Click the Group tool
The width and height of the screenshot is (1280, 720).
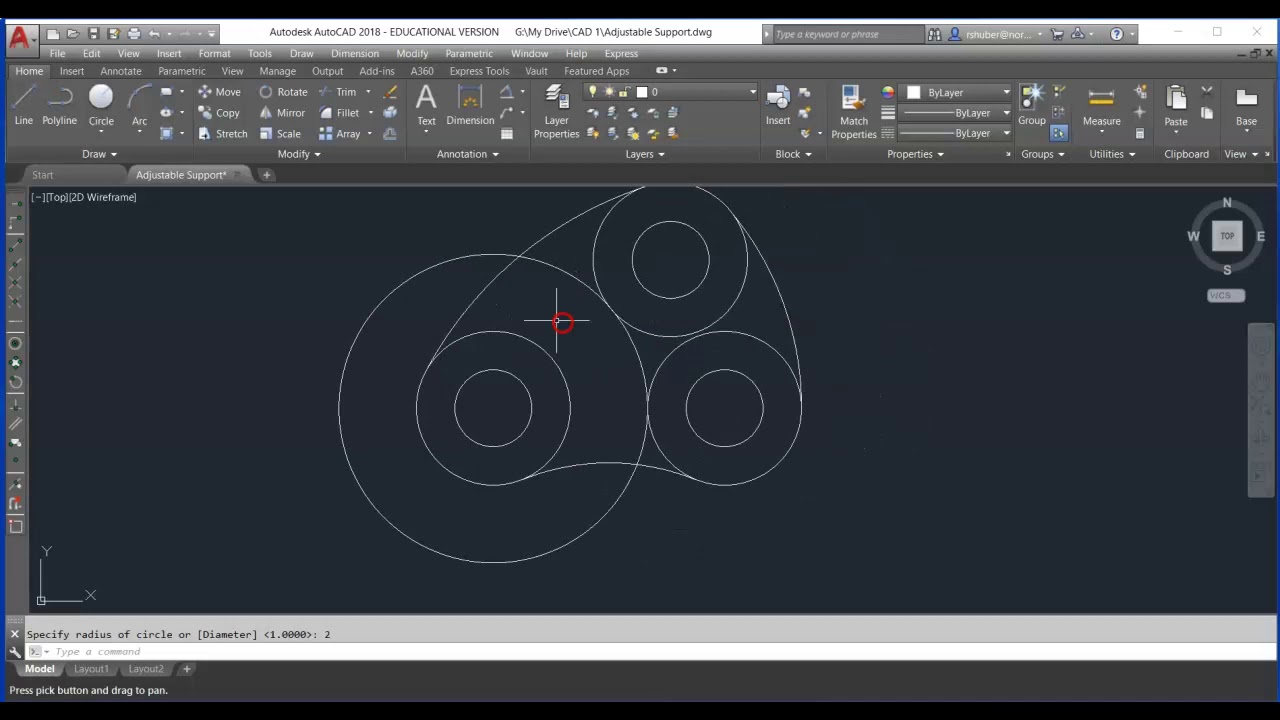pos(1032,105)
